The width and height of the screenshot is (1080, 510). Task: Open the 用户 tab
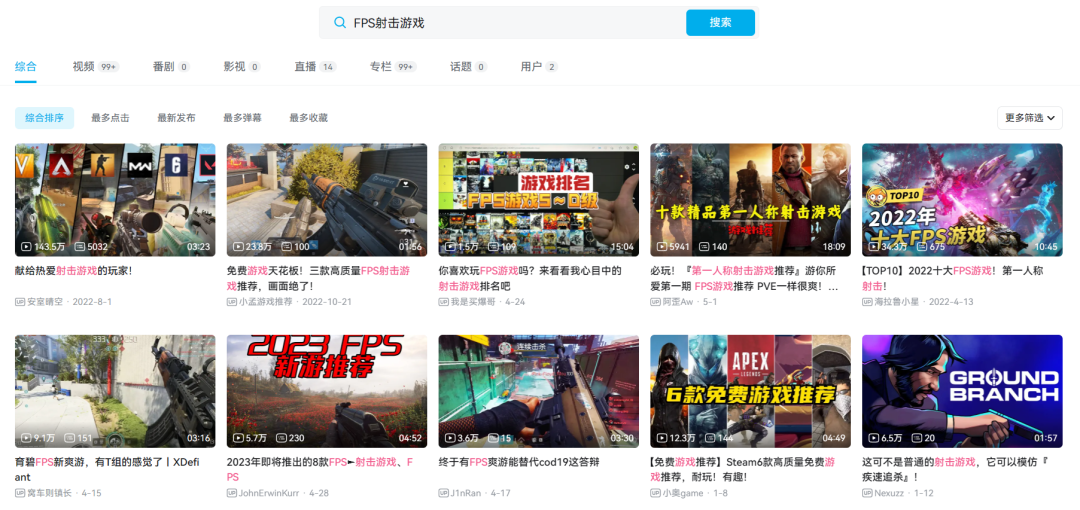pos(539,67)
